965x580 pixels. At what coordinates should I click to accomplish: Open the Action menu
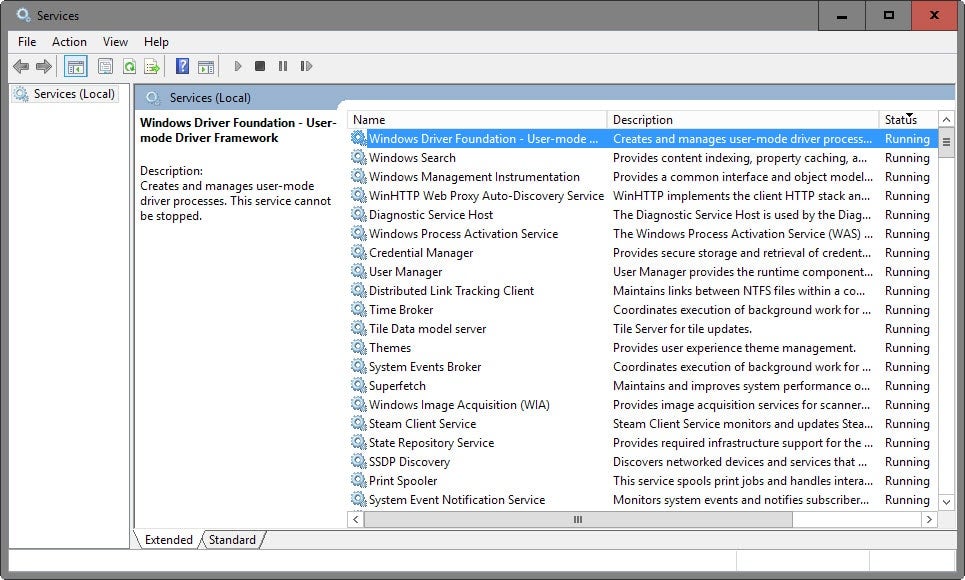coord(69,42)
